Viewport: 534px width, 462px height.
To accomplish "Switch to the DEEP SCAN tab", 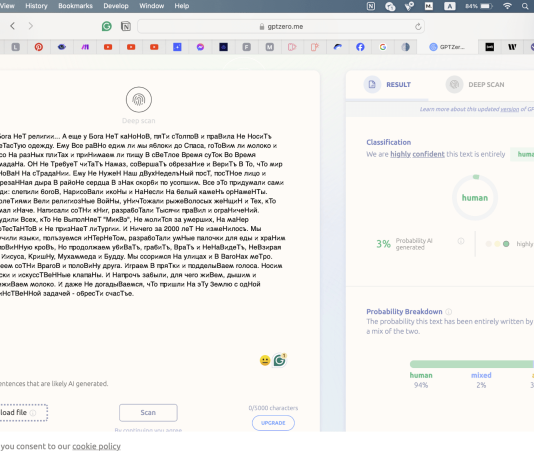I will [475, 84].
